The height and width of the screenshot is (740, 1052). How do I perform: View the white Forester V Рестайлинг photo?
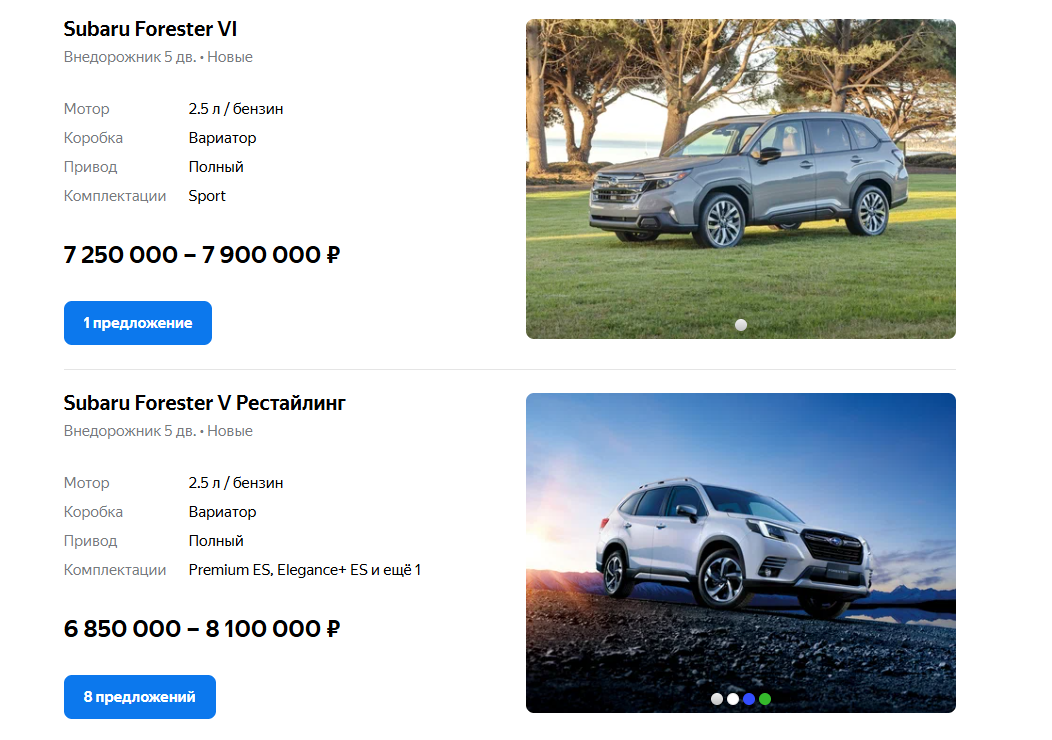[x=741, y=553]
